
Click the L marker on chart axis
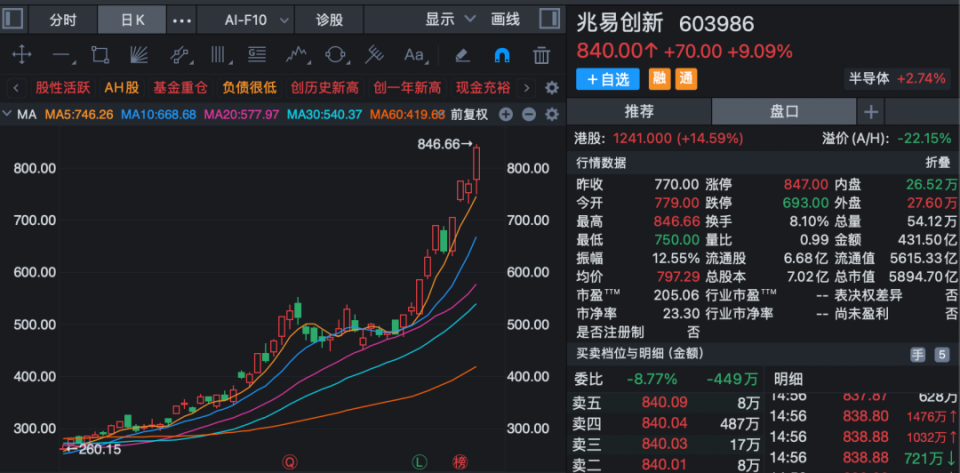pyautogui.click(x=419, y=461)
